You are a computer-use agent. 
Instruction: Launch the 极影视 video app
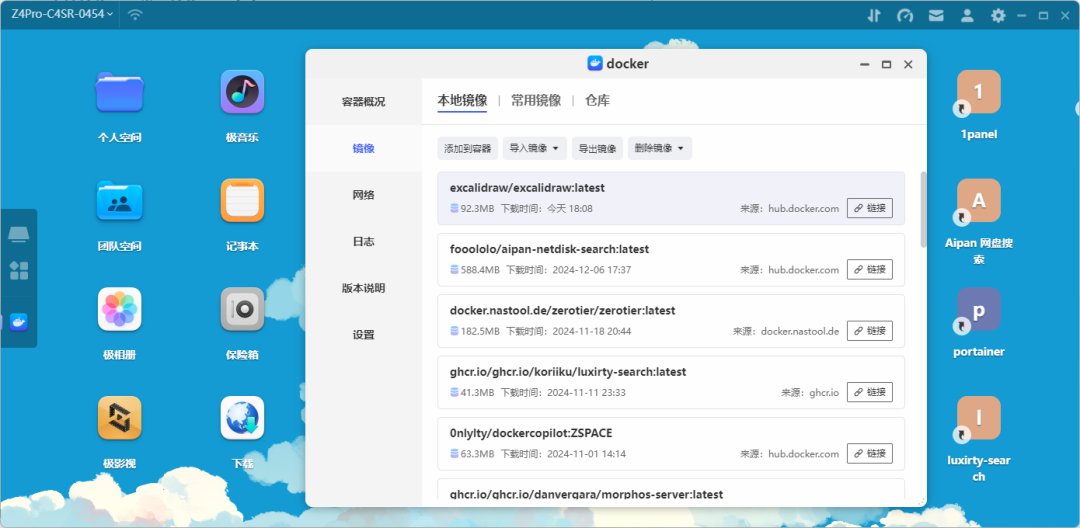(119, 418)
